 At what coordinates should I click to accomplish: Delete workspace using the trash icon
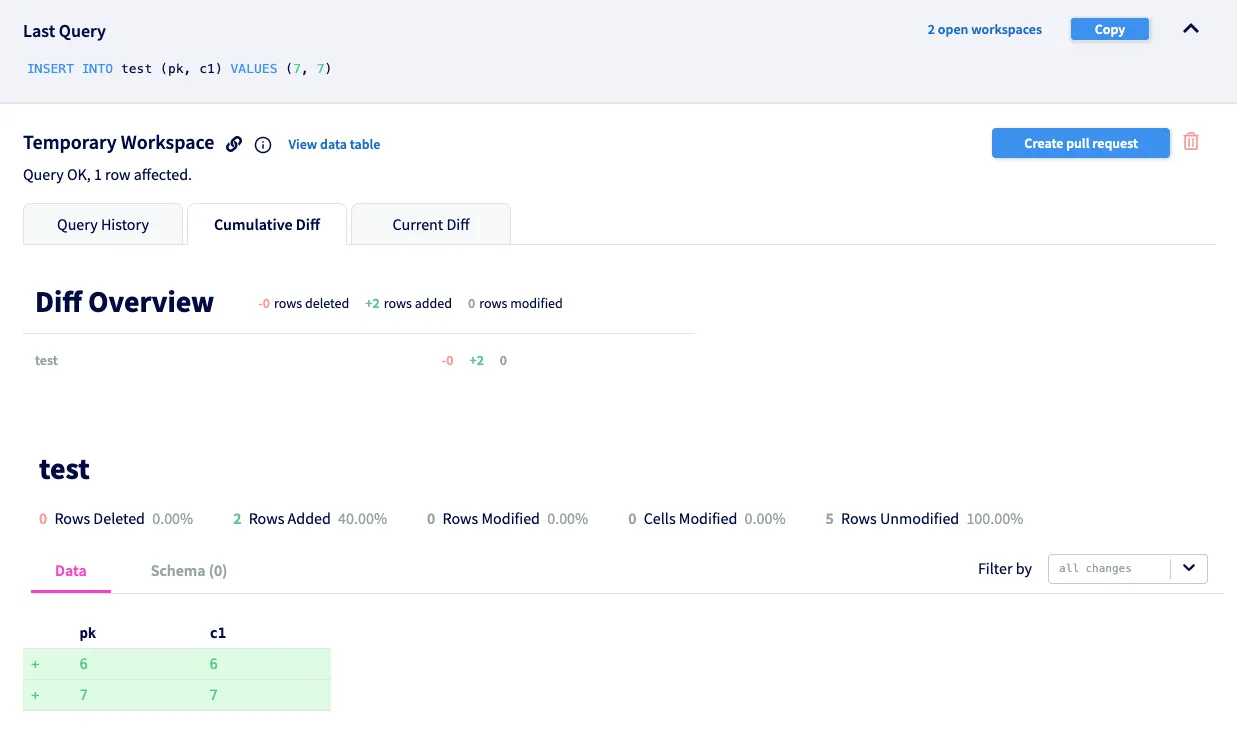[x=1190, y=141]
